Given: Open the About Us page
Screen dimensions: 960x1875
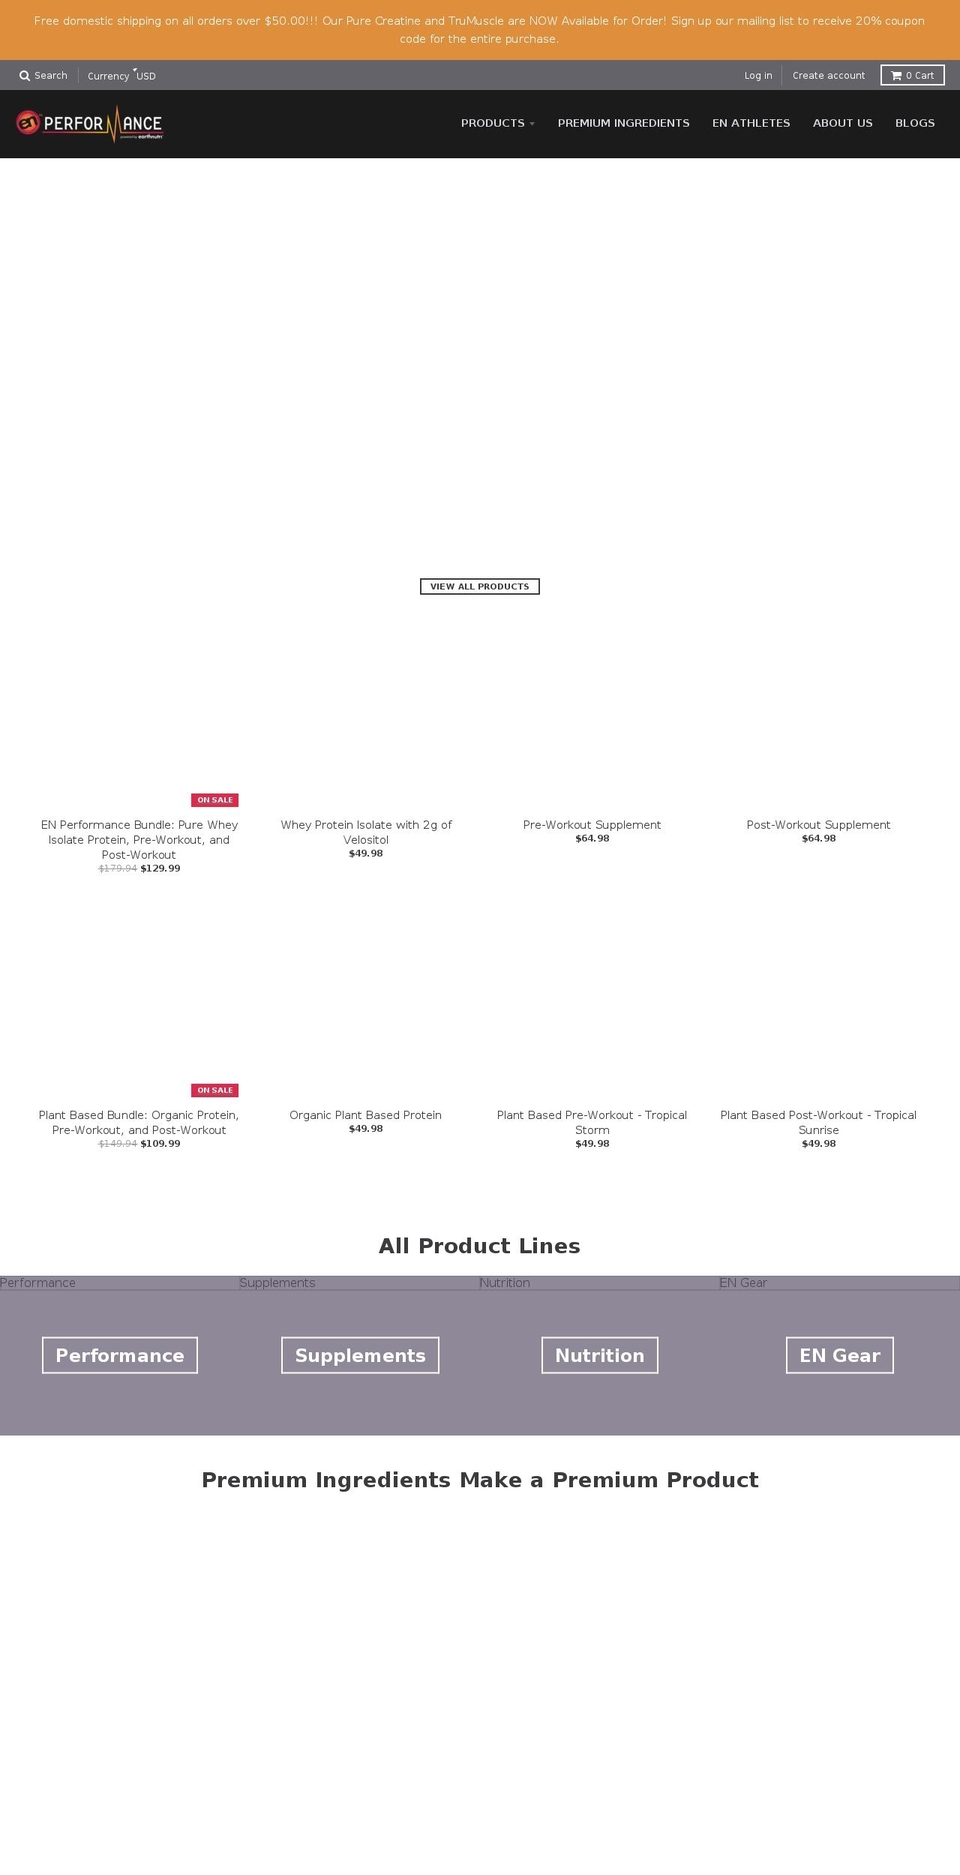Looking at the screenshot, I should coord(842,123).
